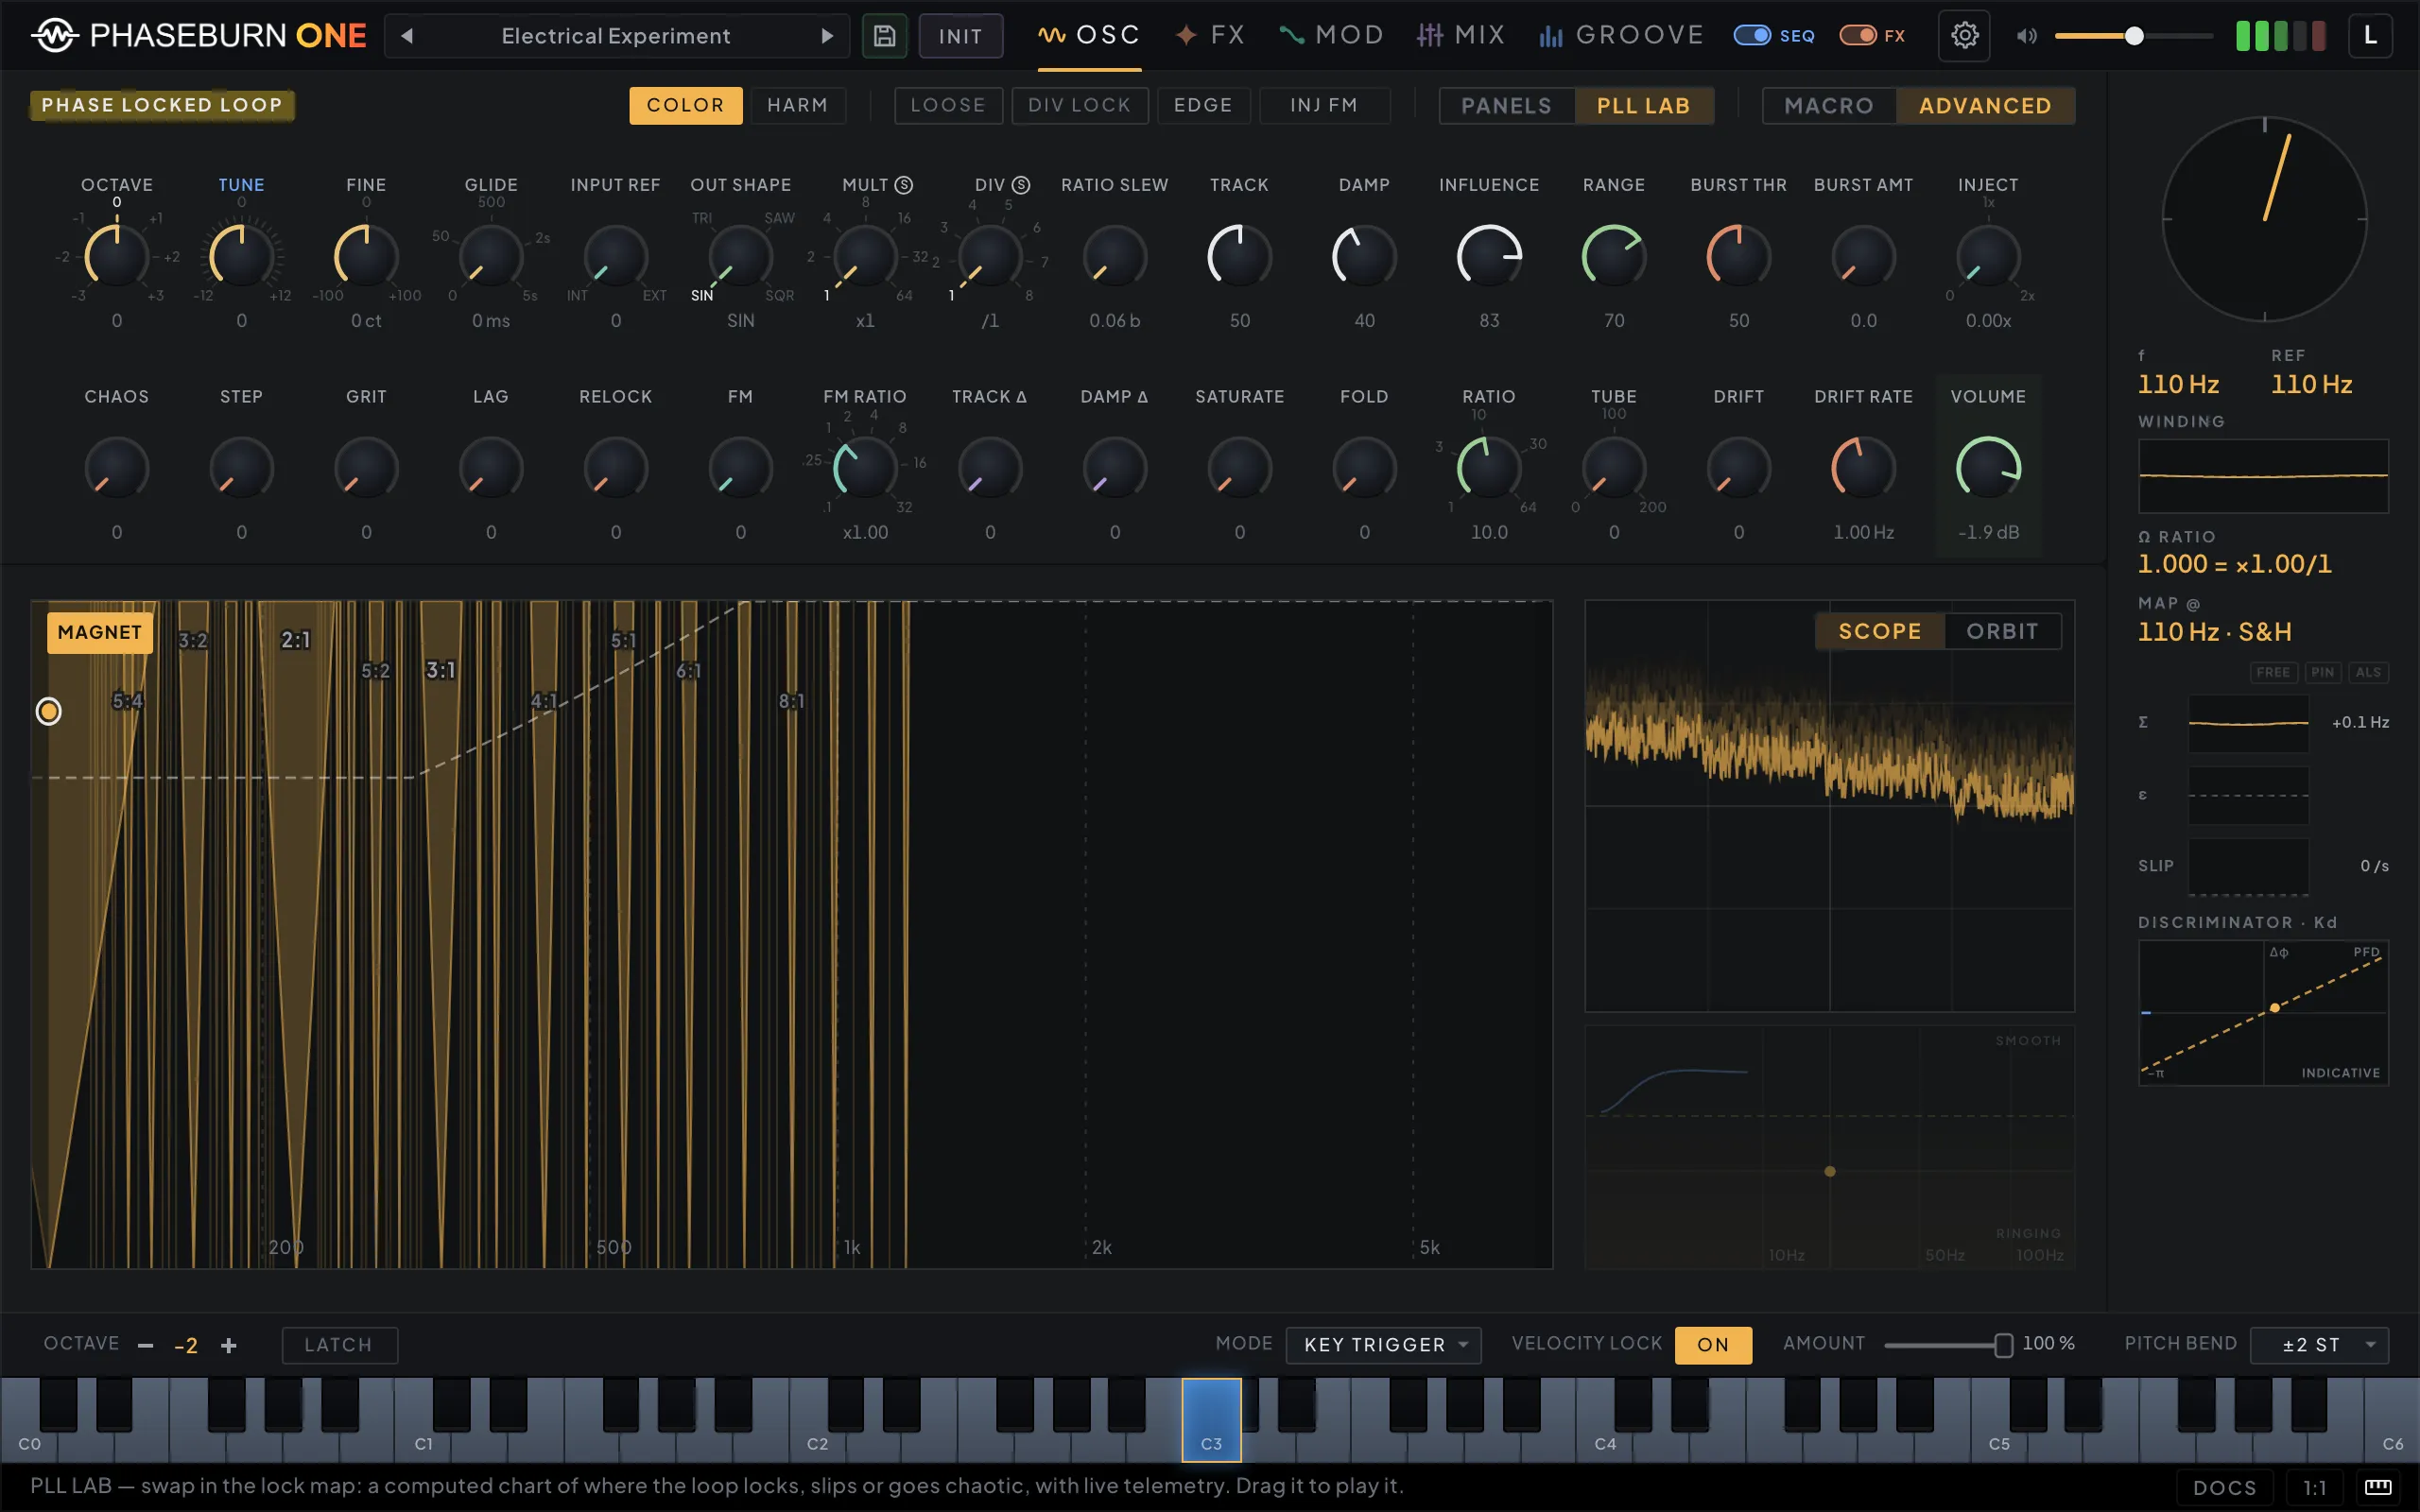Select the HARM view tab

(797, 105)
